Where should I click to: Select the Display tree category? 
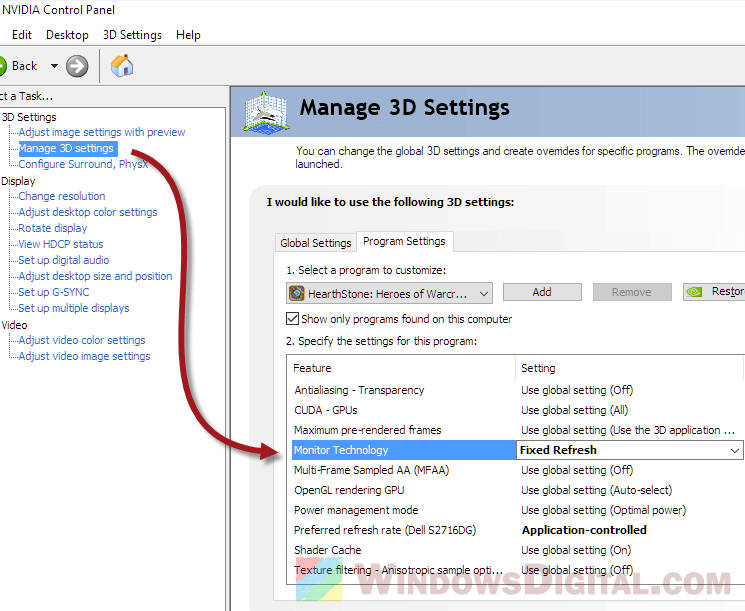coord(18,181)
